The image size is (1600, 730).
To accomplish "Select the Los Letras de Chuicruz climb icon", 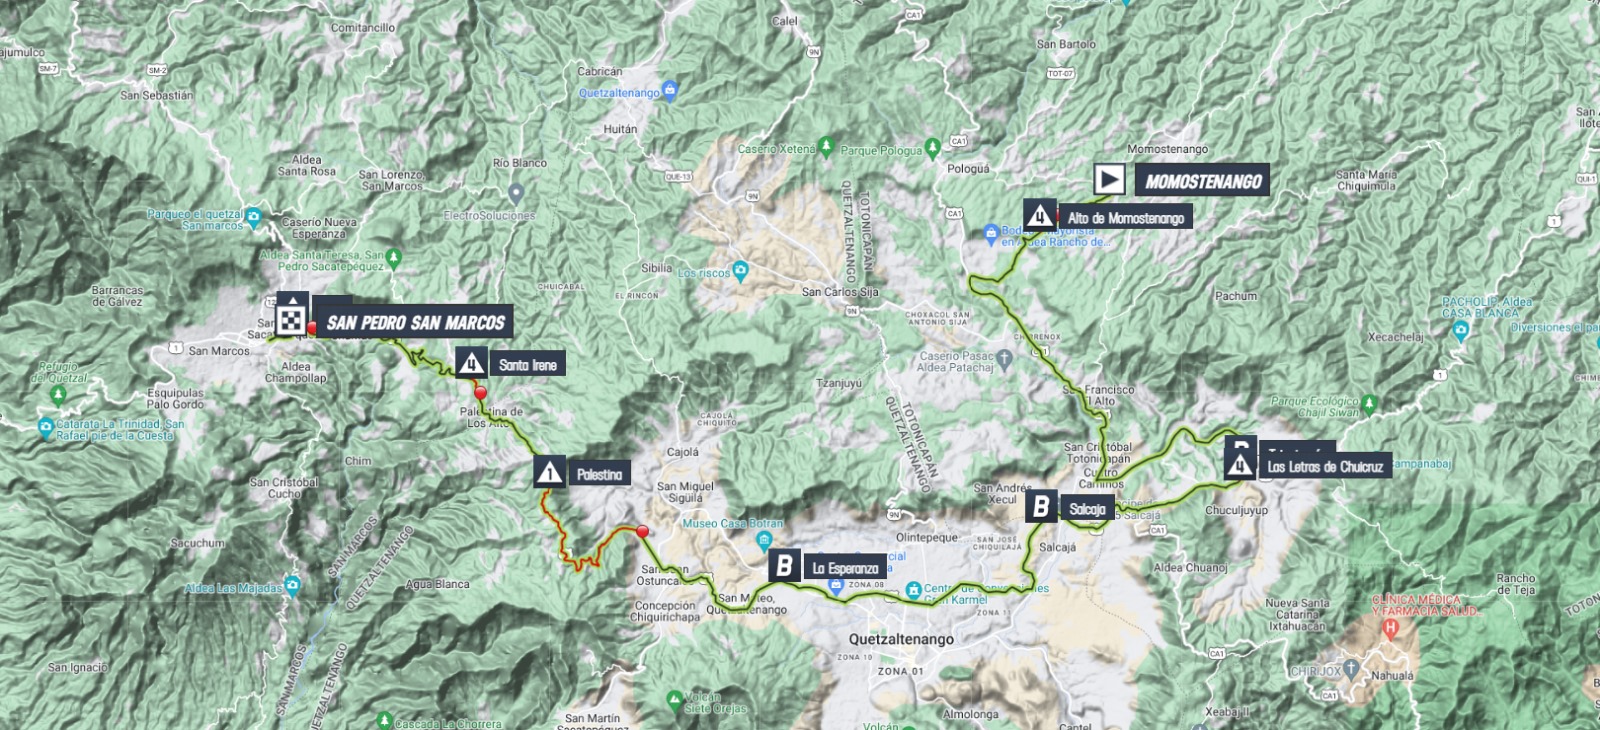I will (1240, 464).
